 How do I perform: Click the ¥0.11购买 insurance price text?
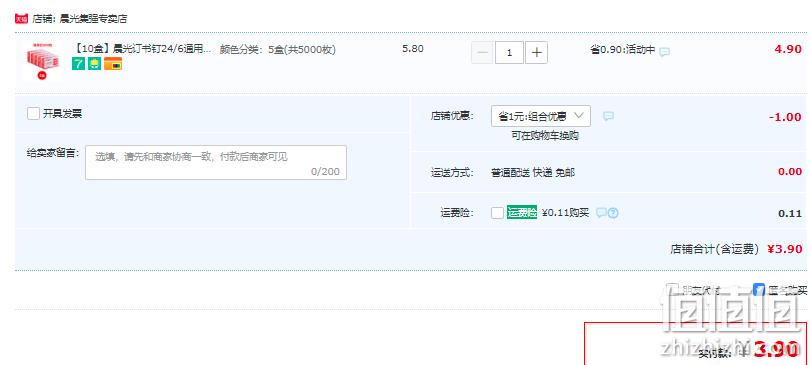565,213
